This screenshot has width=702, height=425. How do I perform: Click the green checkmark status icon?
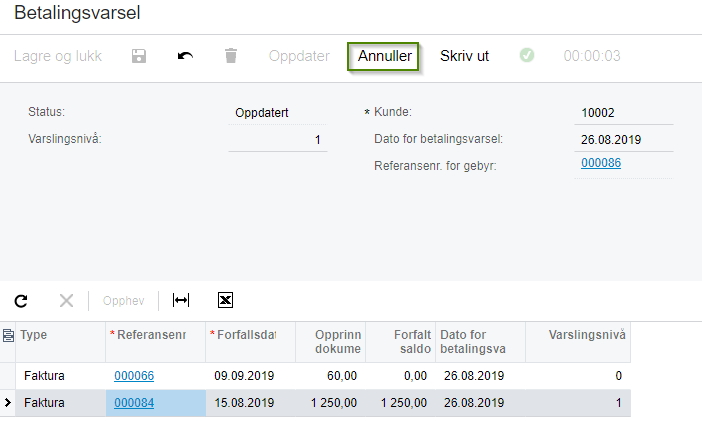click(x=527, y=55)
